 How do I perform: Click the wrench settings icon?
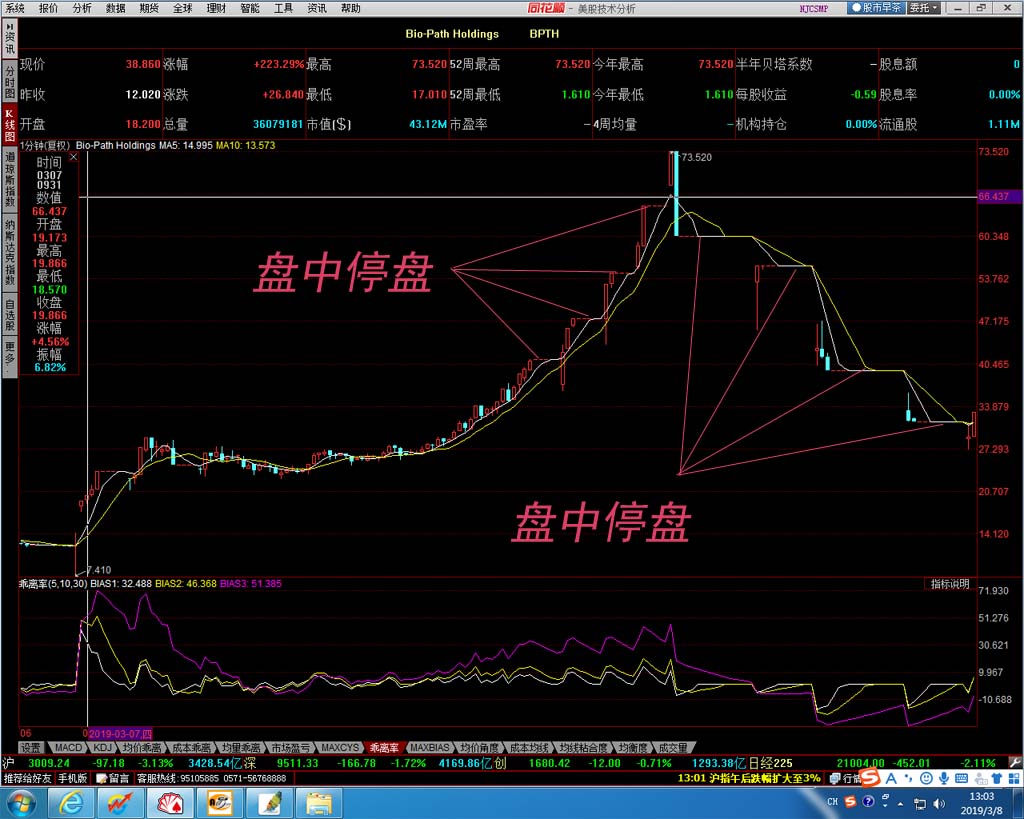click(x=1014, y=762)
